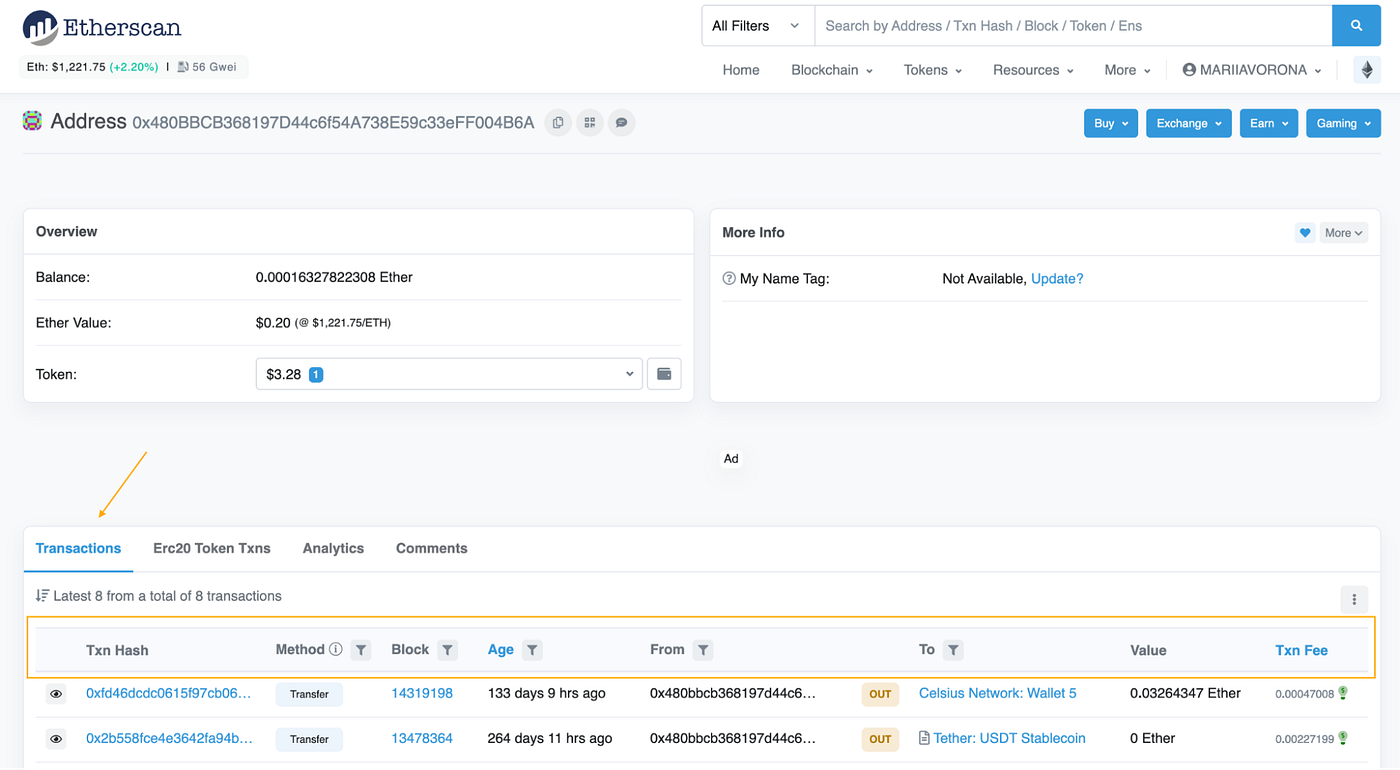Run search with the magnifying glass button
This screenshot has width=1400, height=770.
click(x=1356, y=25)
